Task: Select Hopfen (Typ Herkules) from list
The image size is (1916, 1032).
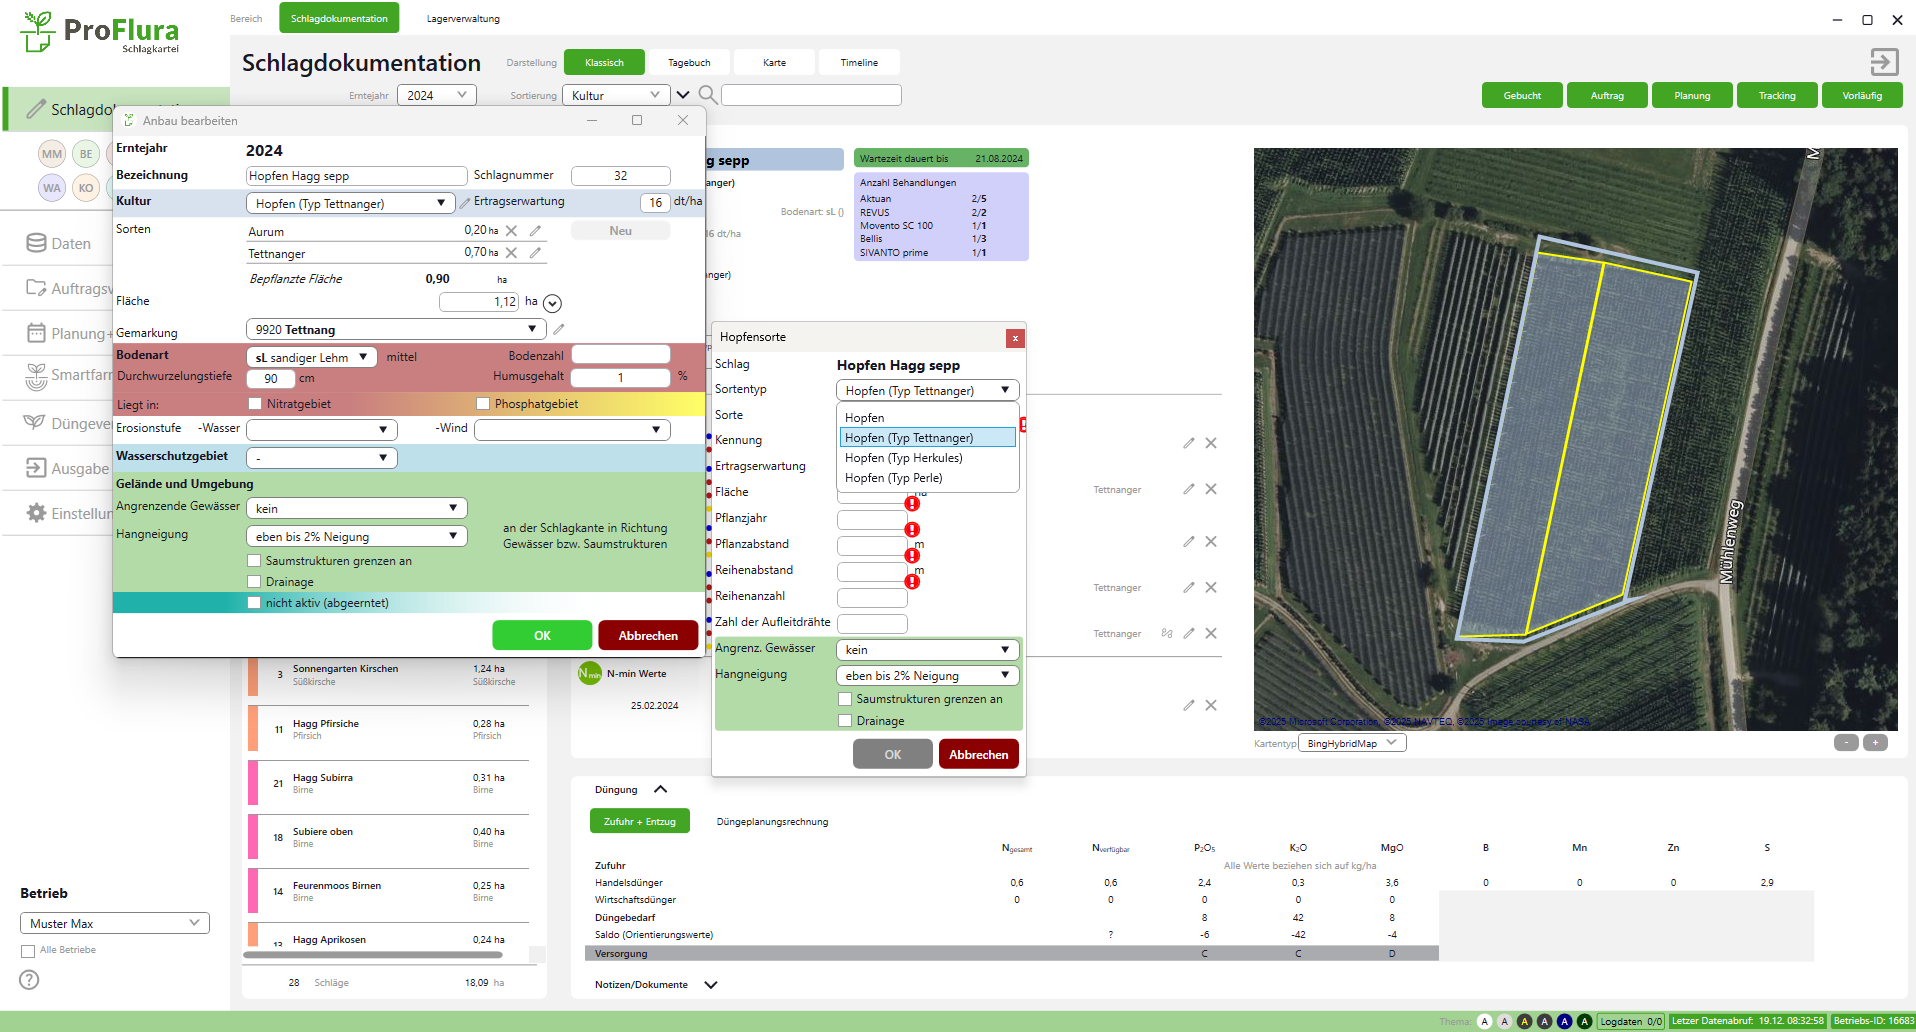Action: pos(903,458)
